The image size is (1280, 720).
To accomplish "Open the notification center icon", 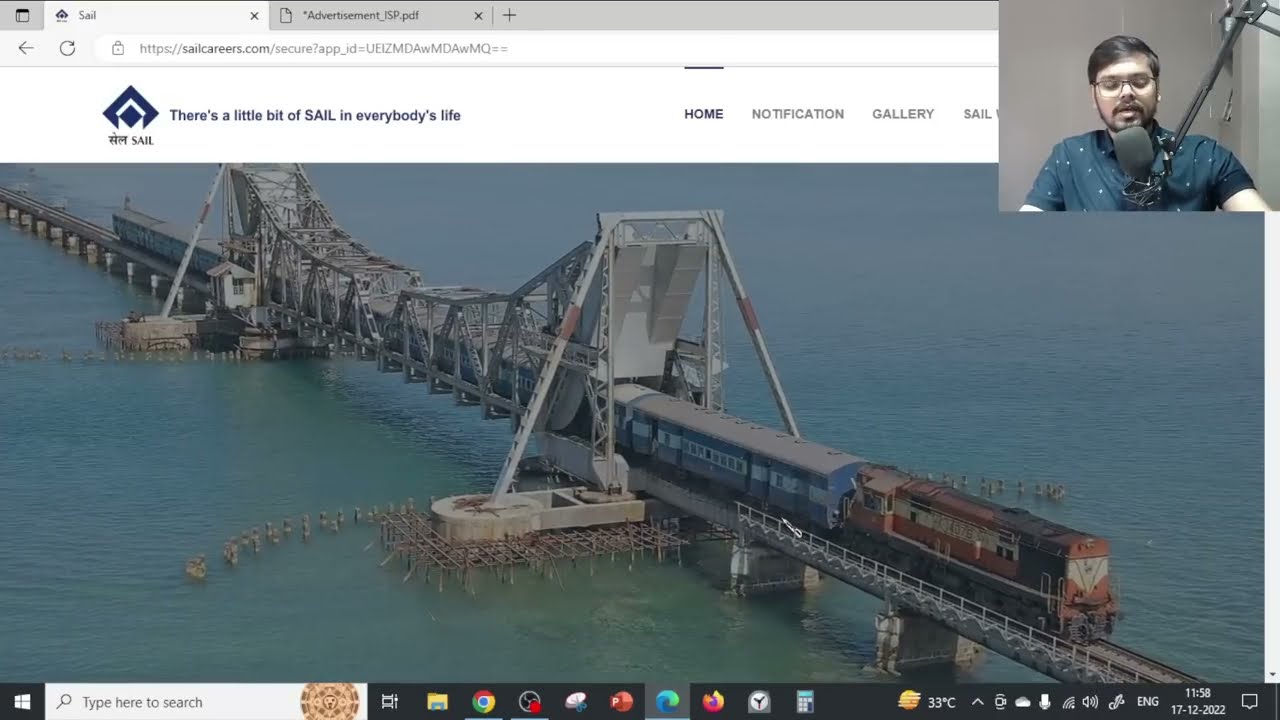I will click(1249, 702).
